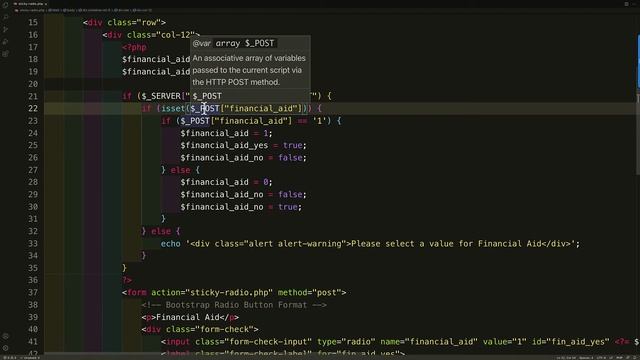Click type="radio" on line 41
640x360 pixels.
(x=346, y=342)
